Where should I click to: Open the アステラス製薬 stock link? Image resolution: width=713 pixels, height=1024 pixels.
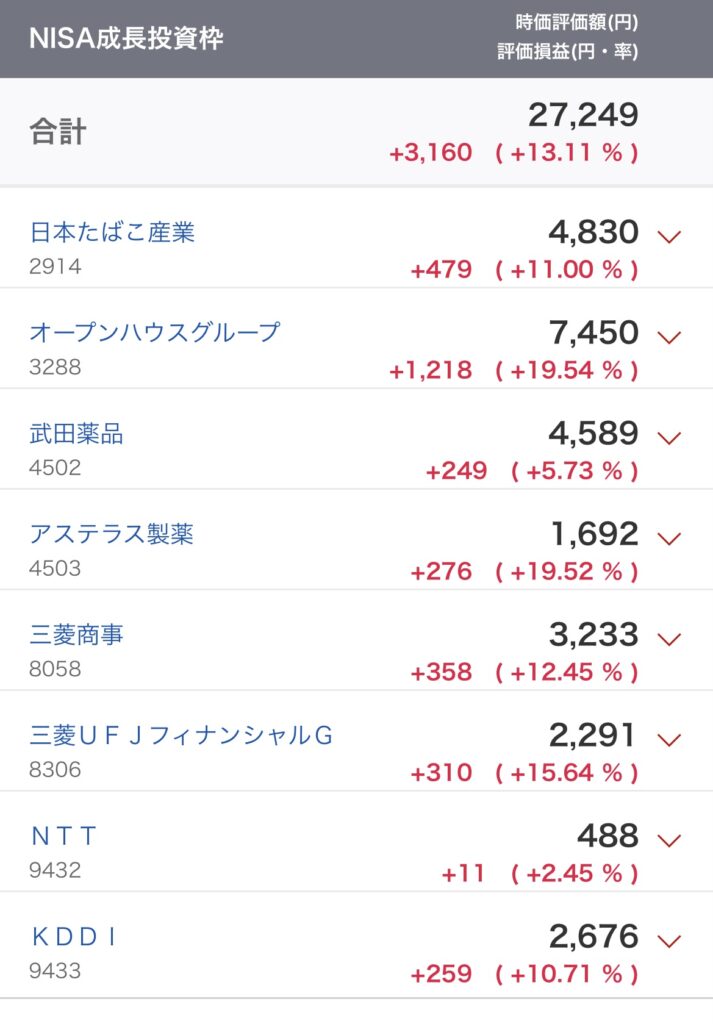[112, 534]
